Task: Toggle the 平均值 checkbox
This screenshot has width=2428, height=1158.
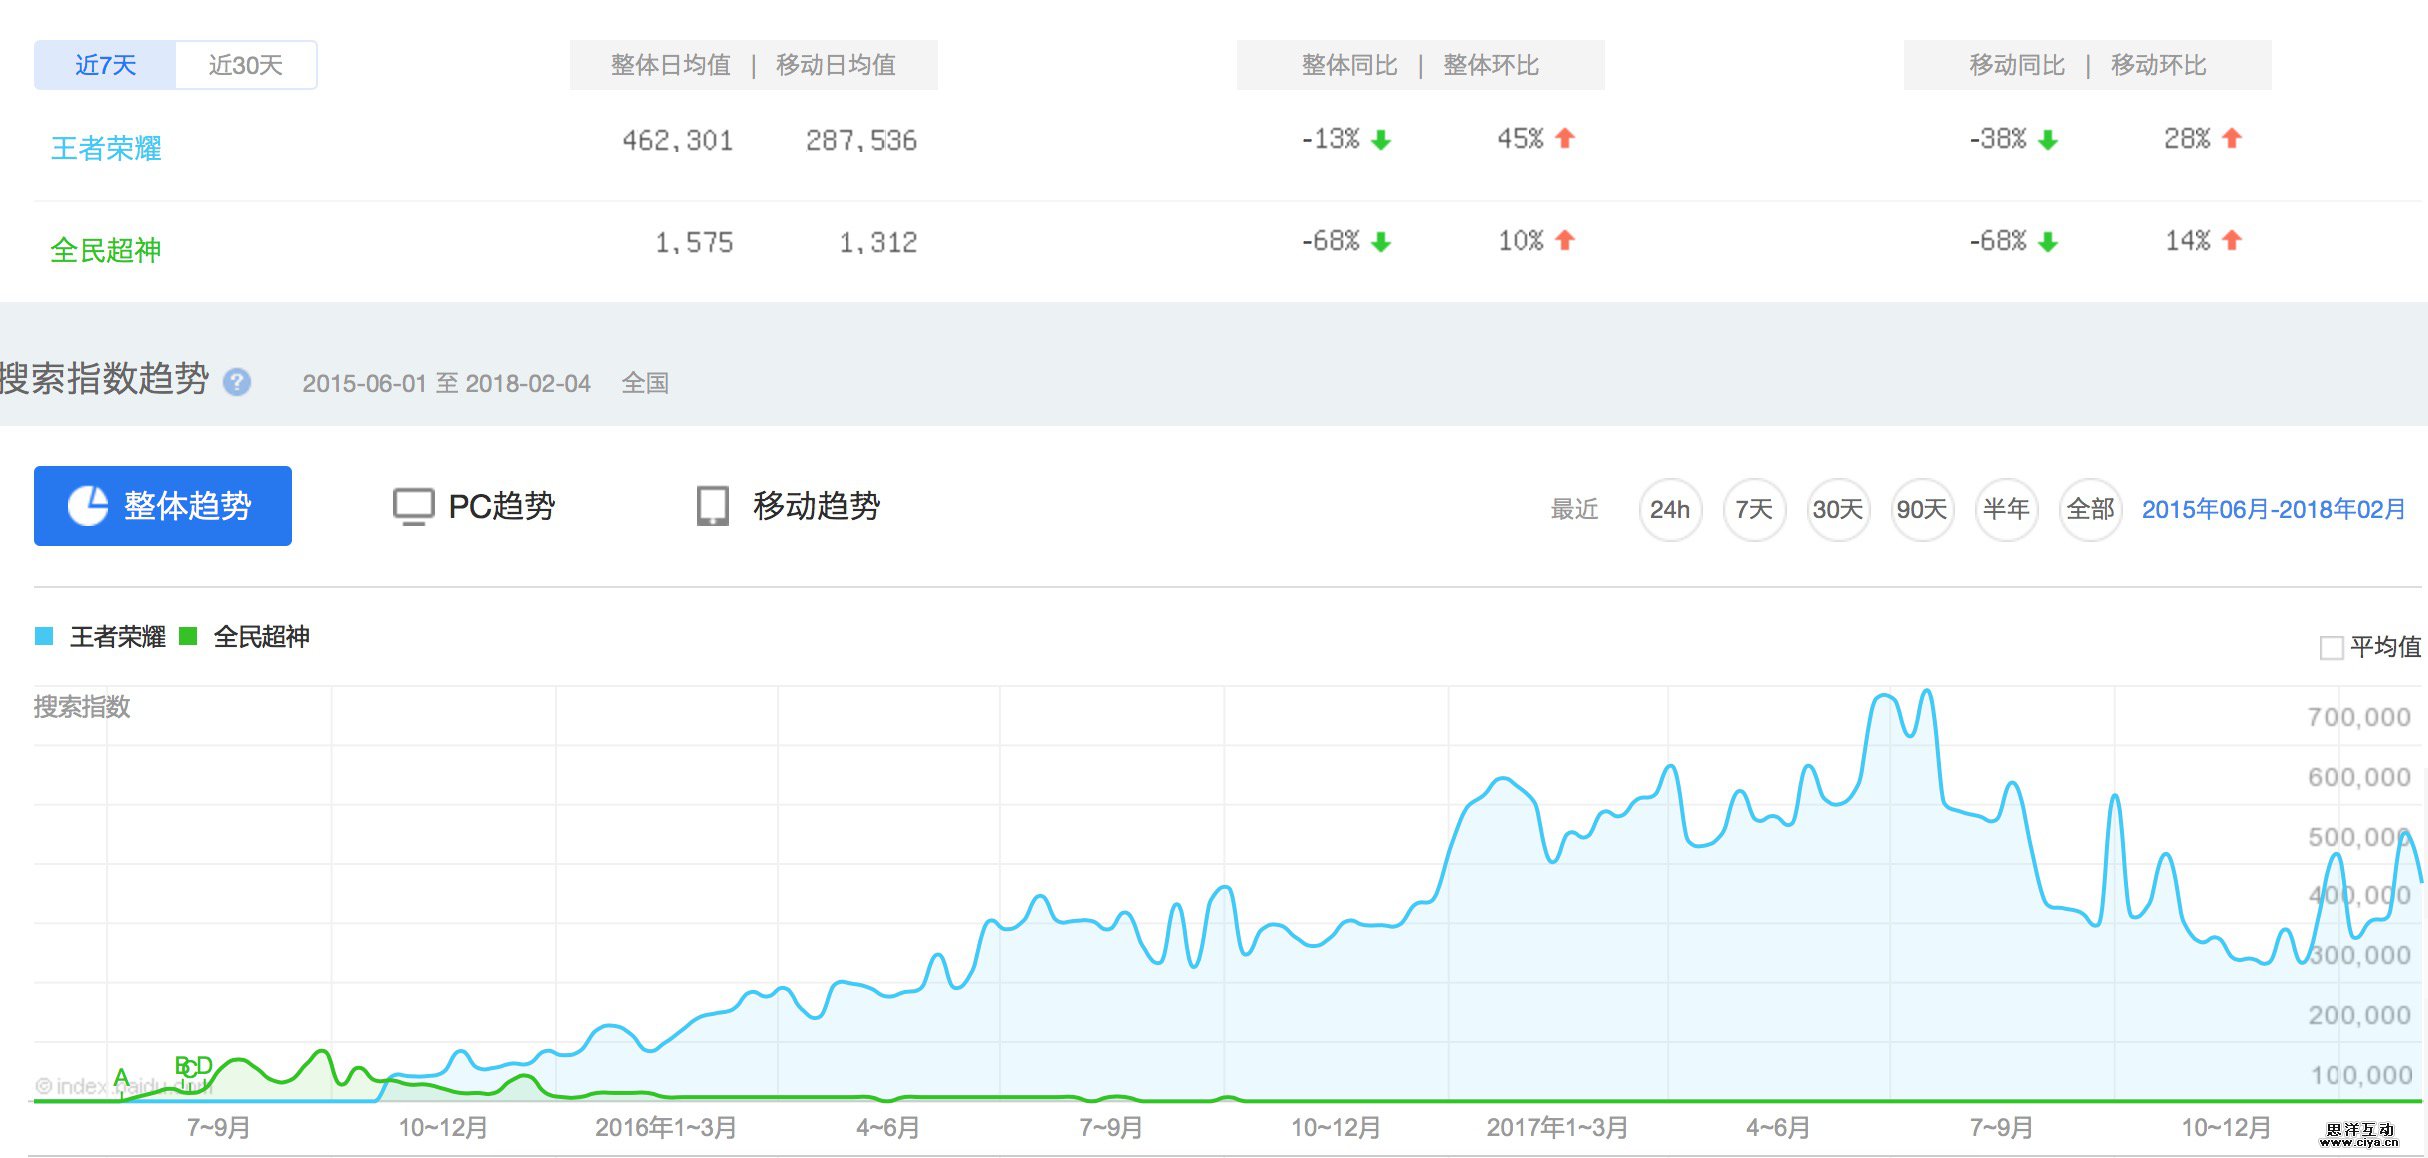Action: pyautogui.click(x=2331, y=648)
